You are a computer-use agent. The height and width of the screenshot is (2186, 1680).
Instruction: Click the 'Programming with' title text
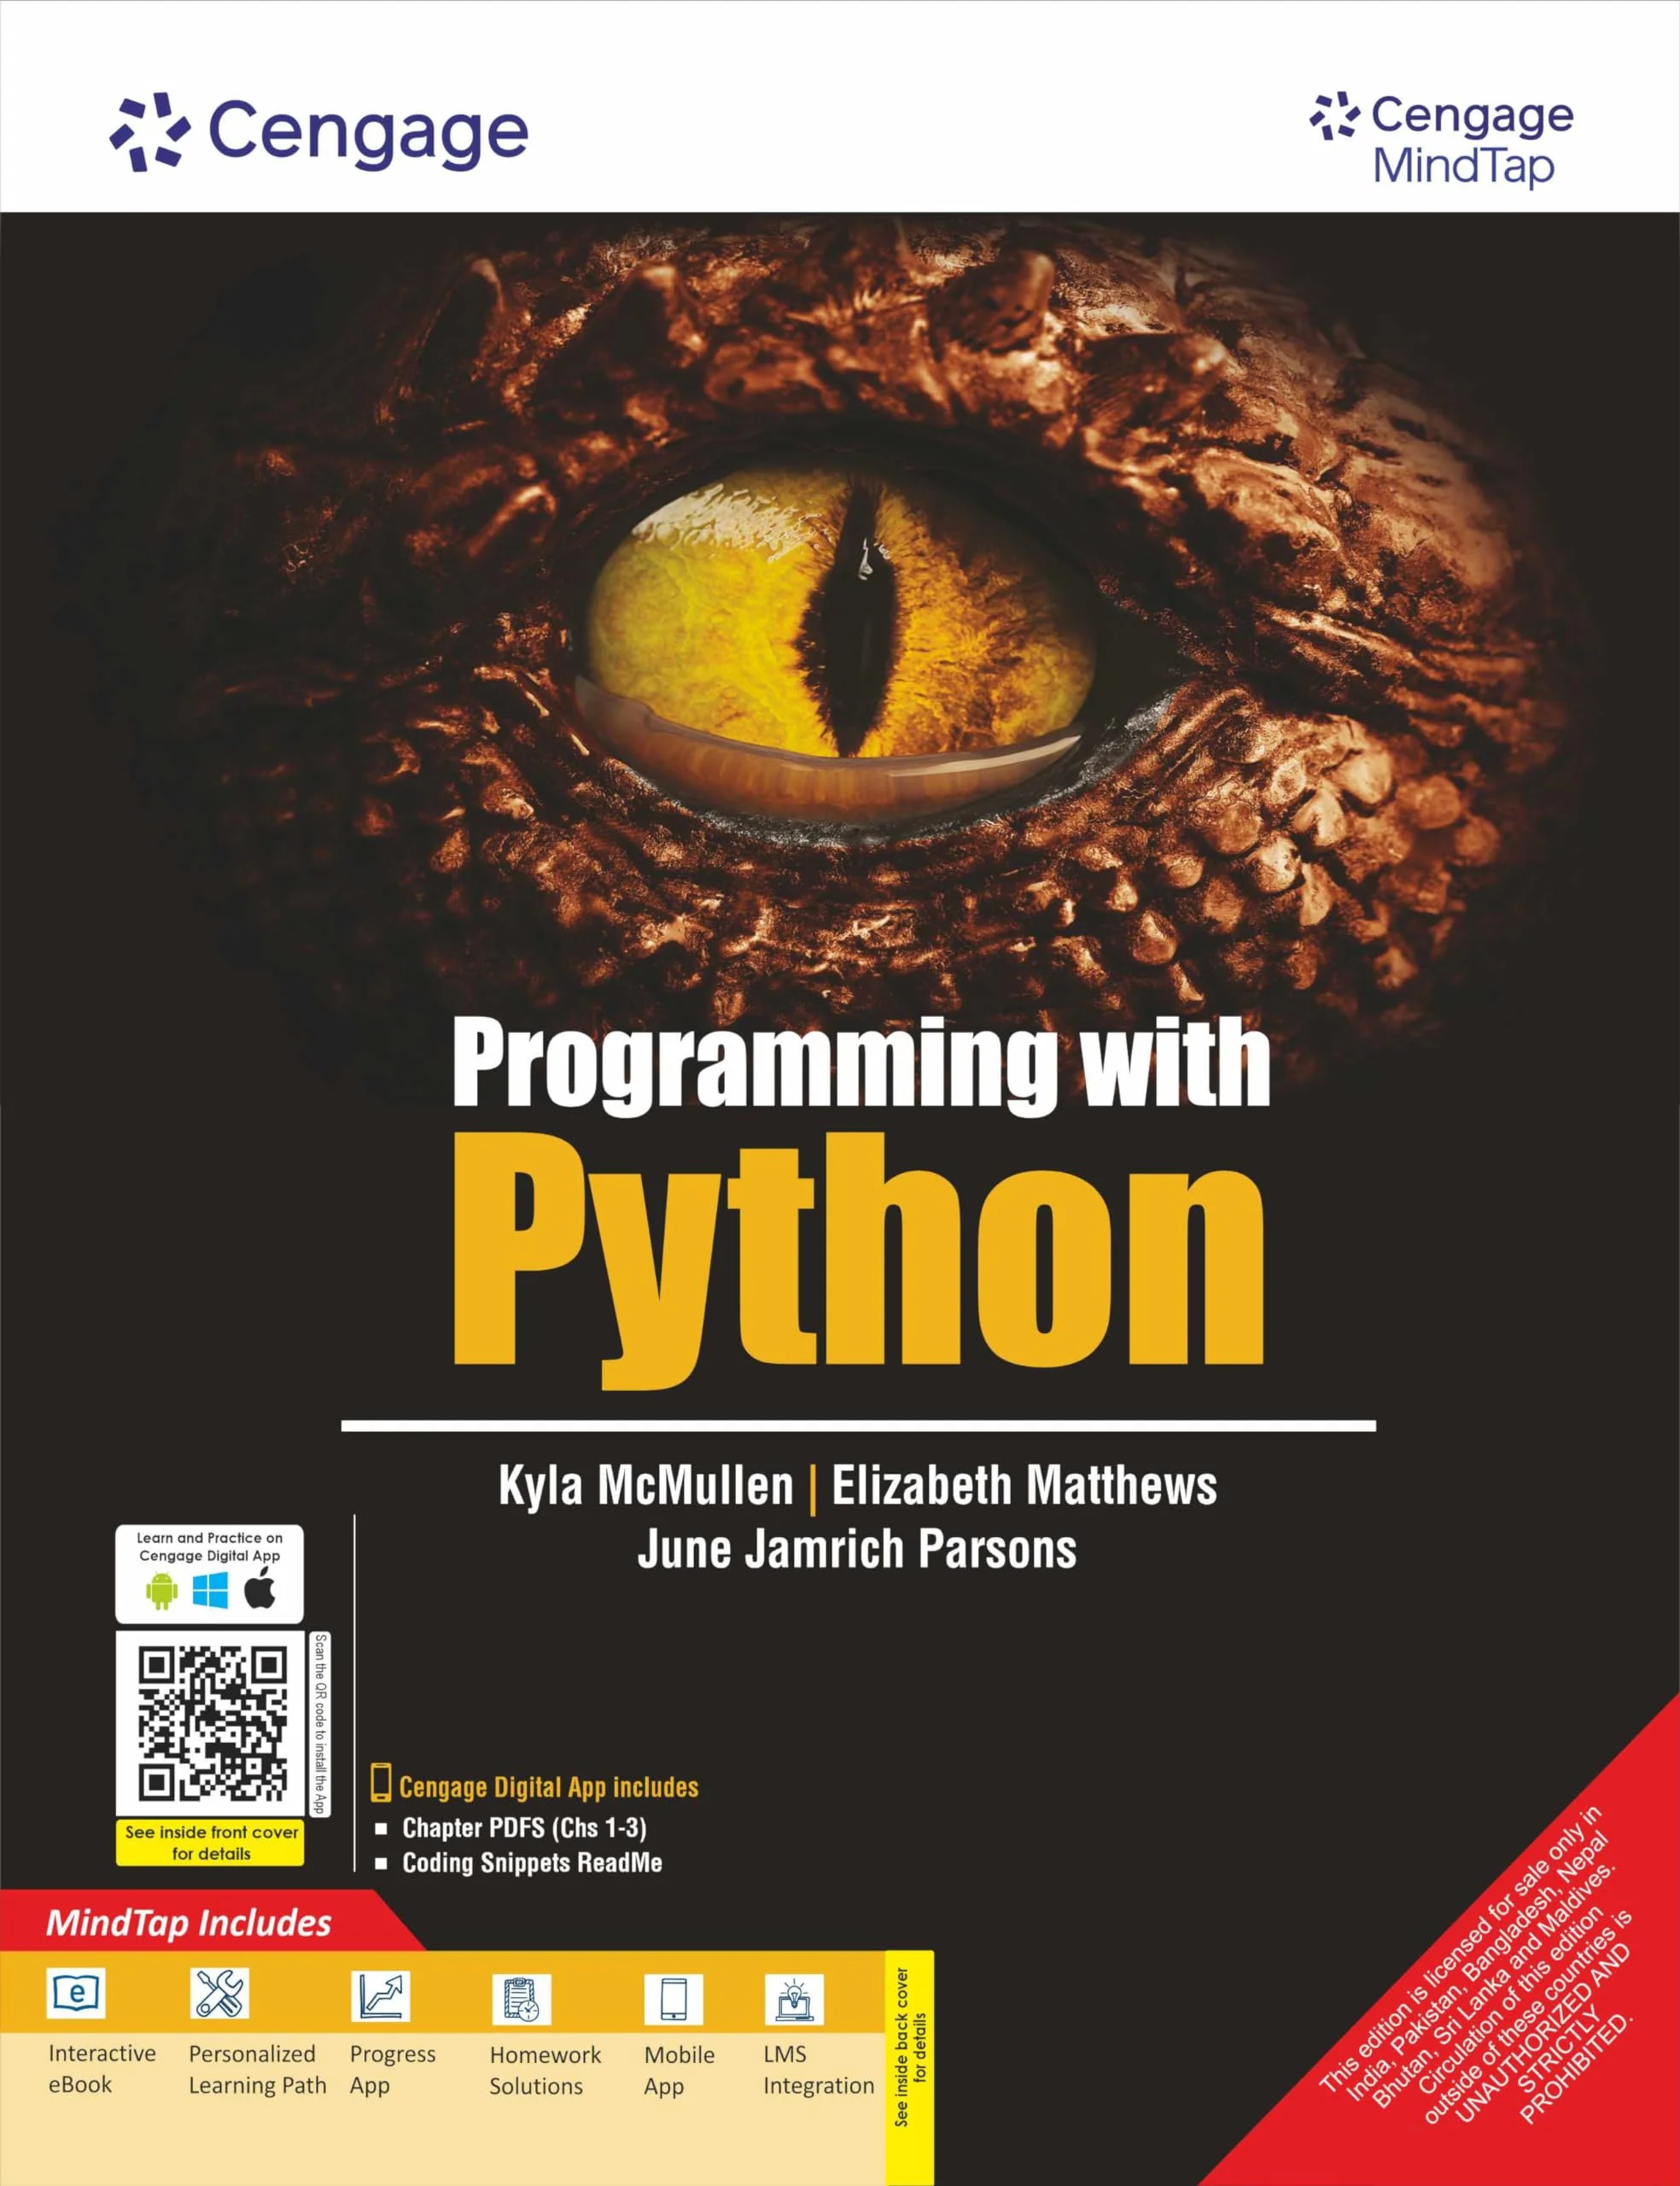[x=861, y=1065]
